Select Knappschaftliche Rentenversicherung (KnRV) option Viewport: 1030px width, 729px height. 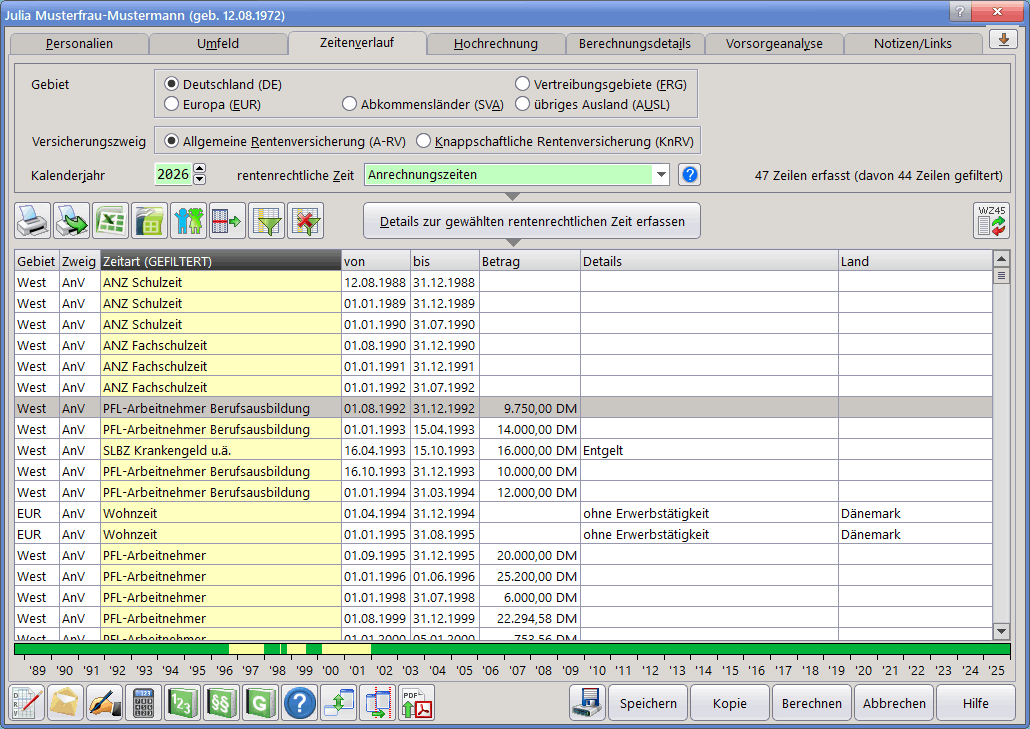(x=424, y=141)
